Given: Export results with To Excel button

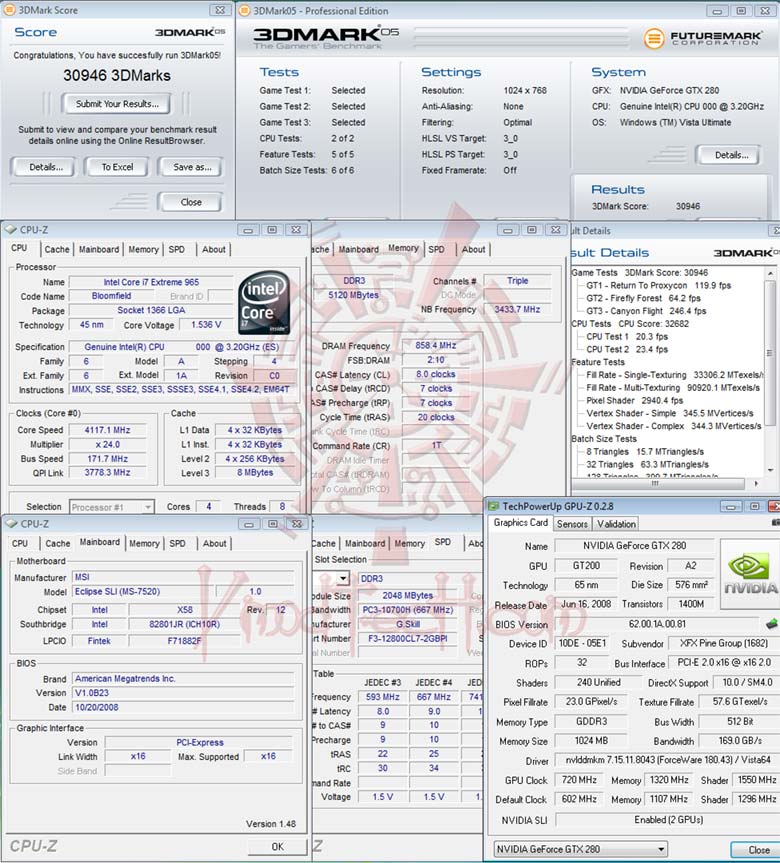Looking at the screenshot, I should pyautogui.click(x=117, y=167).
